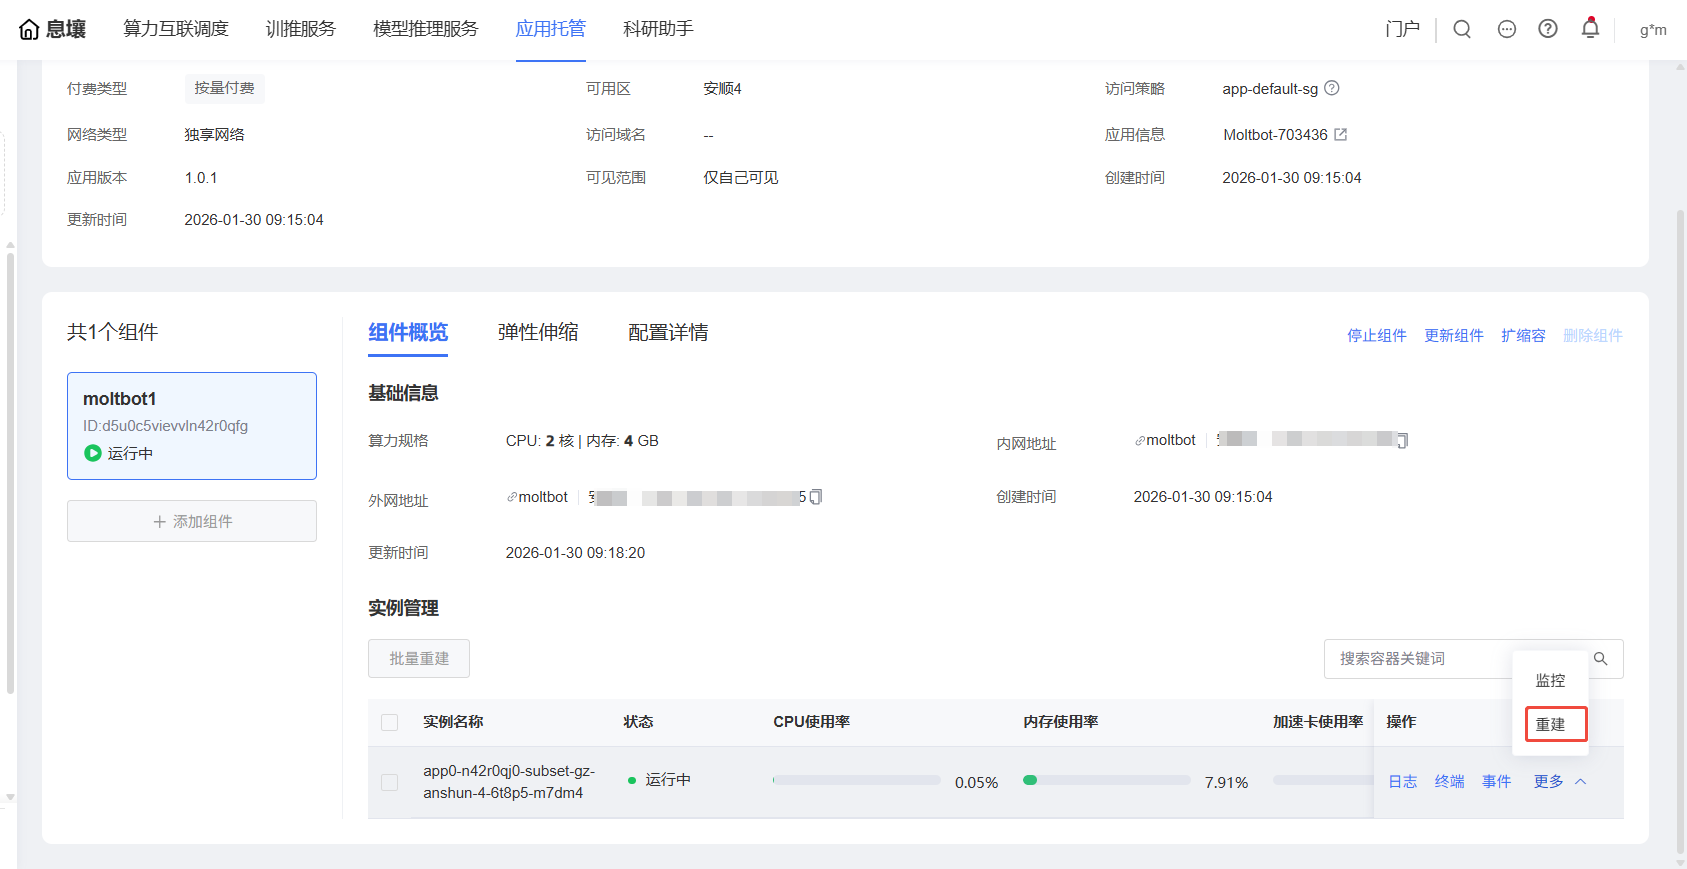The width and height of the screenshot is (1687, 869).
Task: Open the 配置详情 tab
Action: [668, 333]
